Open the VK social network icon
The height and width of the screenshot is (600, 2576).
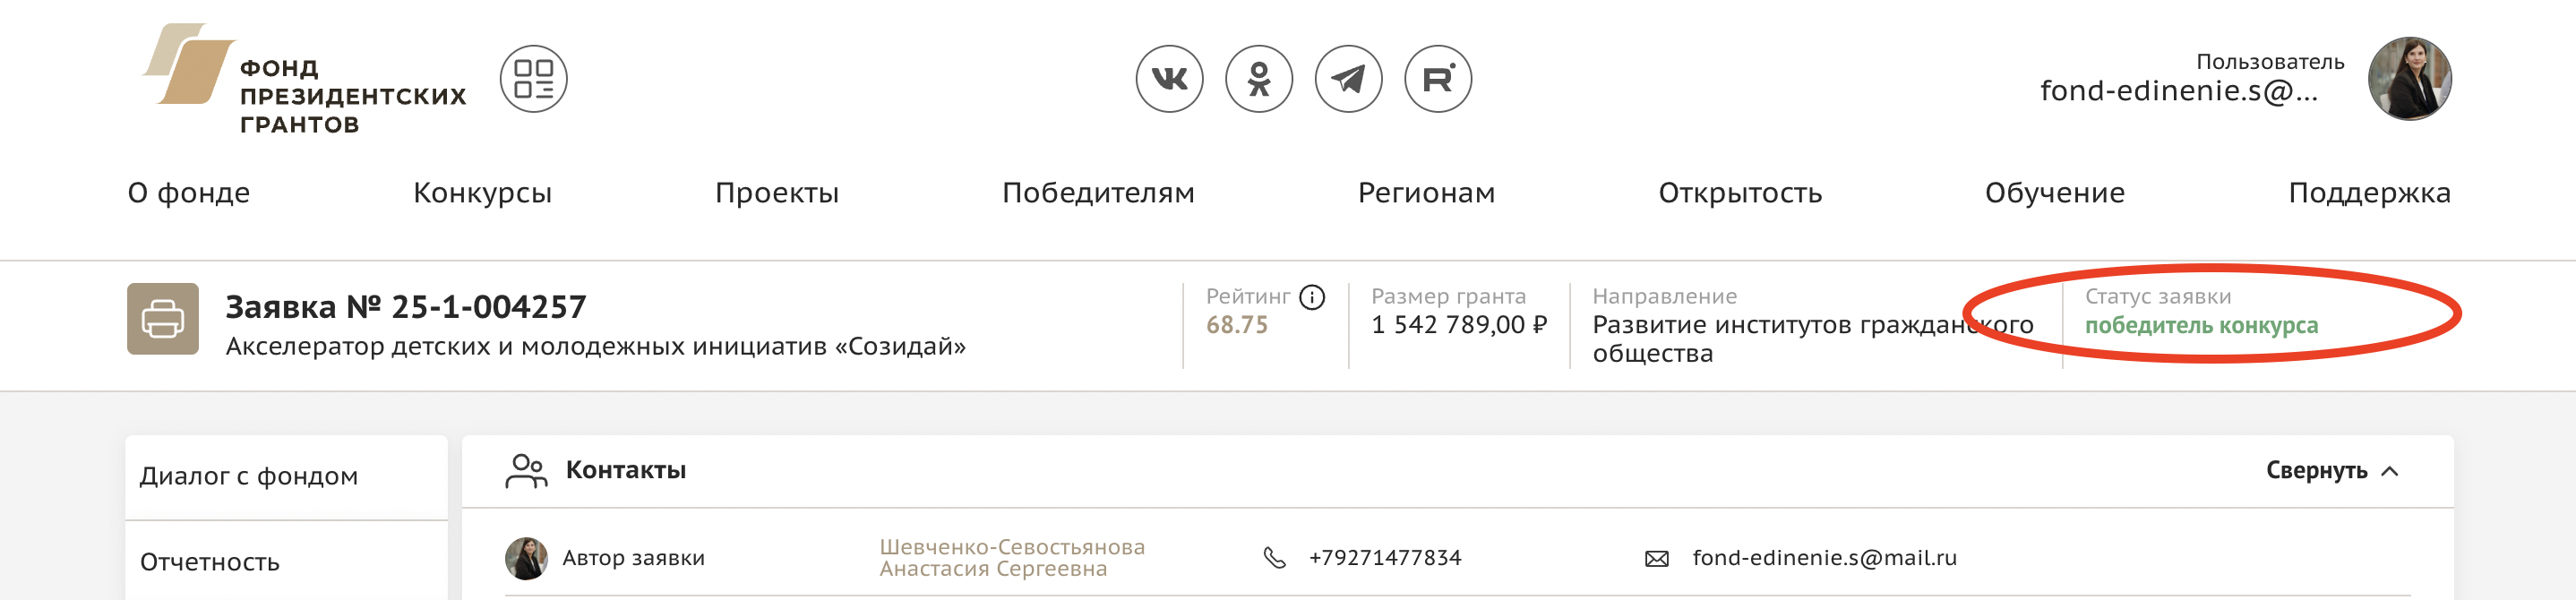[1169, 79]
